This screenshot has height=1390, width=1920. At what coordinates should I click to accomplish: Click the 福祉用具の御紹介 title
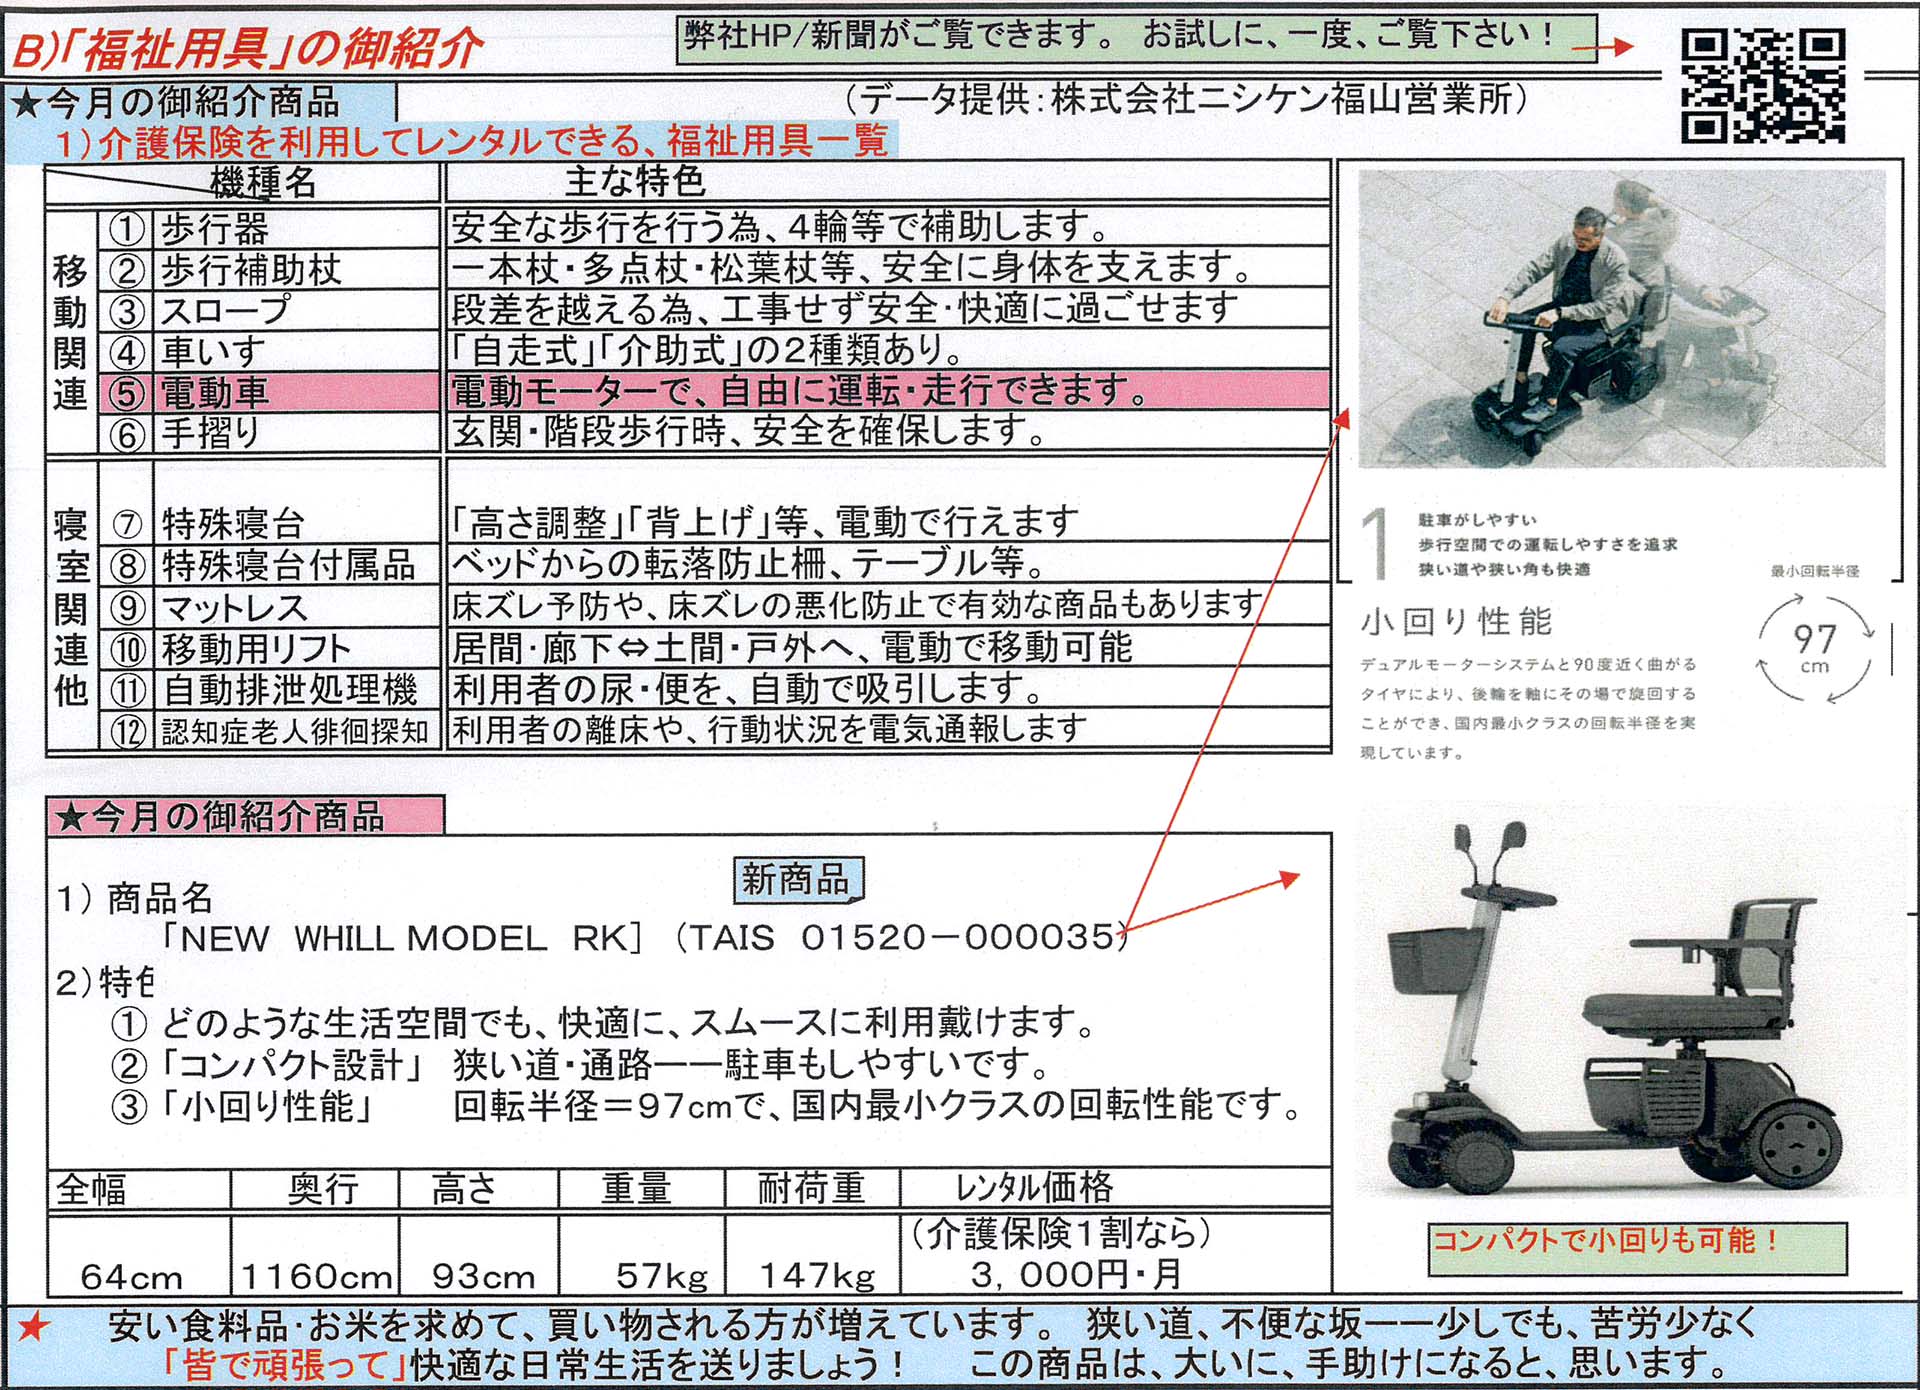point(247,47)
